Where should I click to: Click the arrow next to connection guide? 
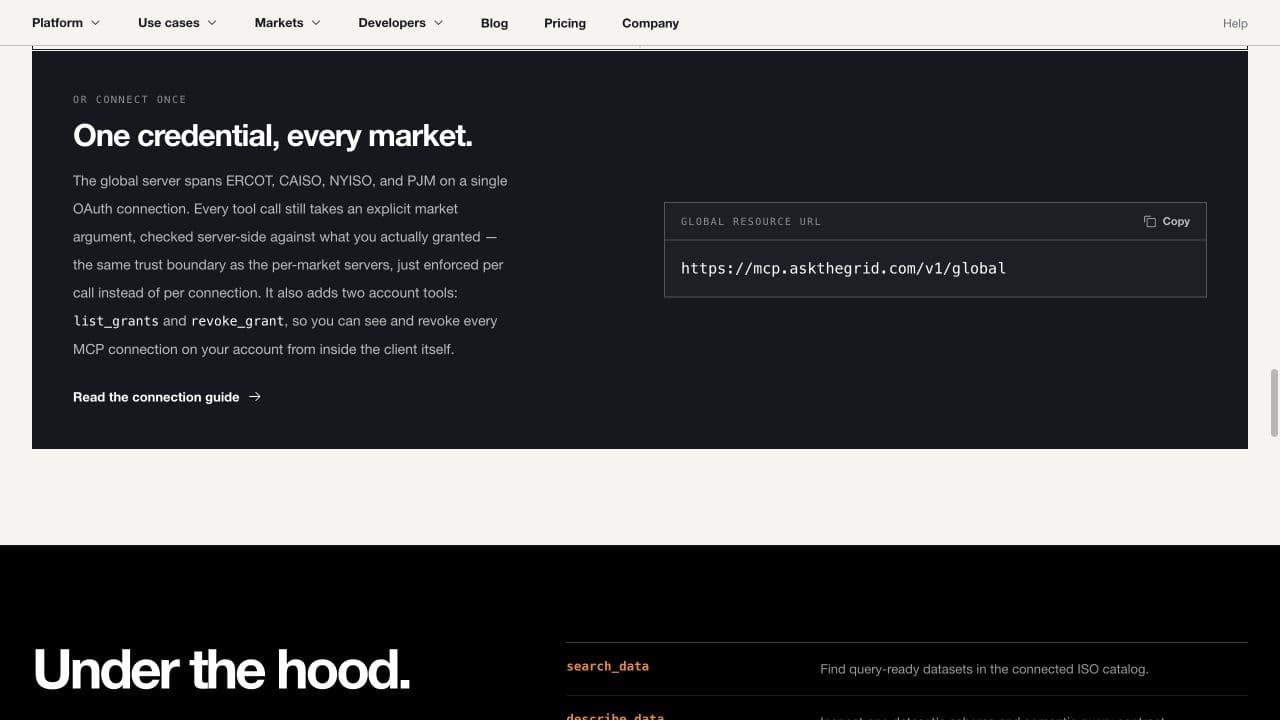[x=255, y=397]
